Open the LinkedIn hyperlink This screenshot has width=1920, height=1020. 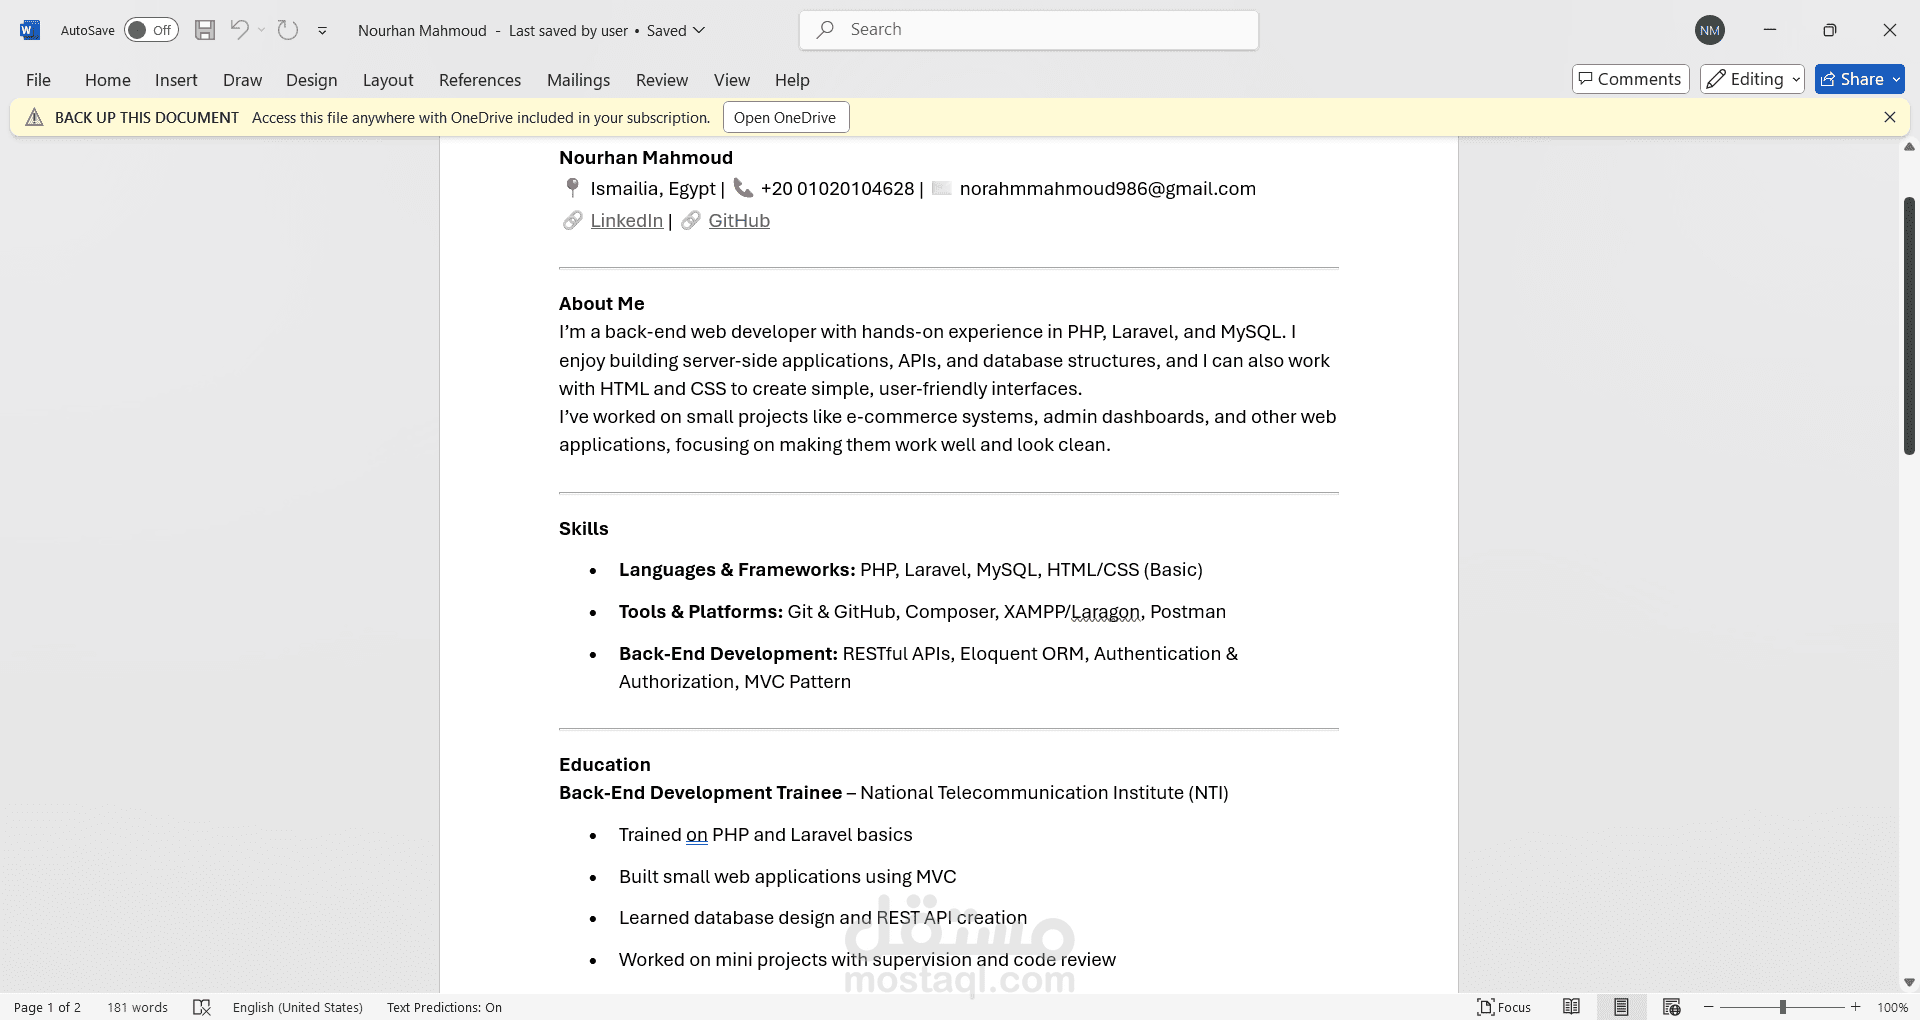tap(627, 220)
